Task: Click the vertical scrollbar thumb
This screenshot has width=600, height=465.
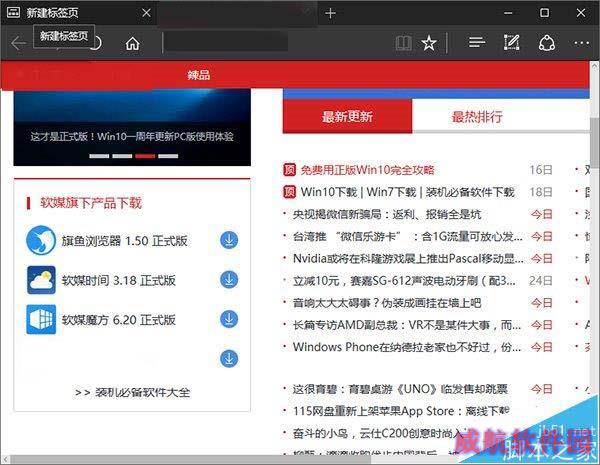Action: 595,142
